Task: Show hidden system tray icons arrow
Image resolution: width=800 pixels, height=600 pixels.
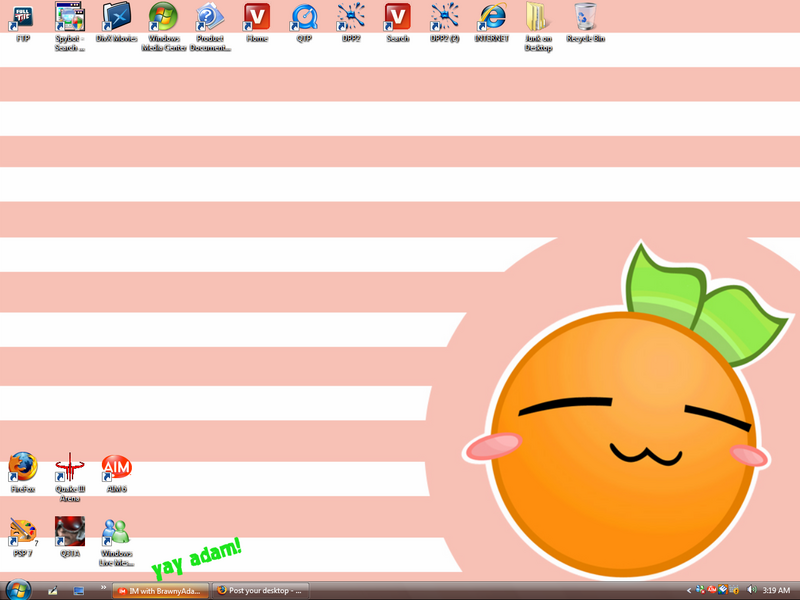Action: coord(688,591)
